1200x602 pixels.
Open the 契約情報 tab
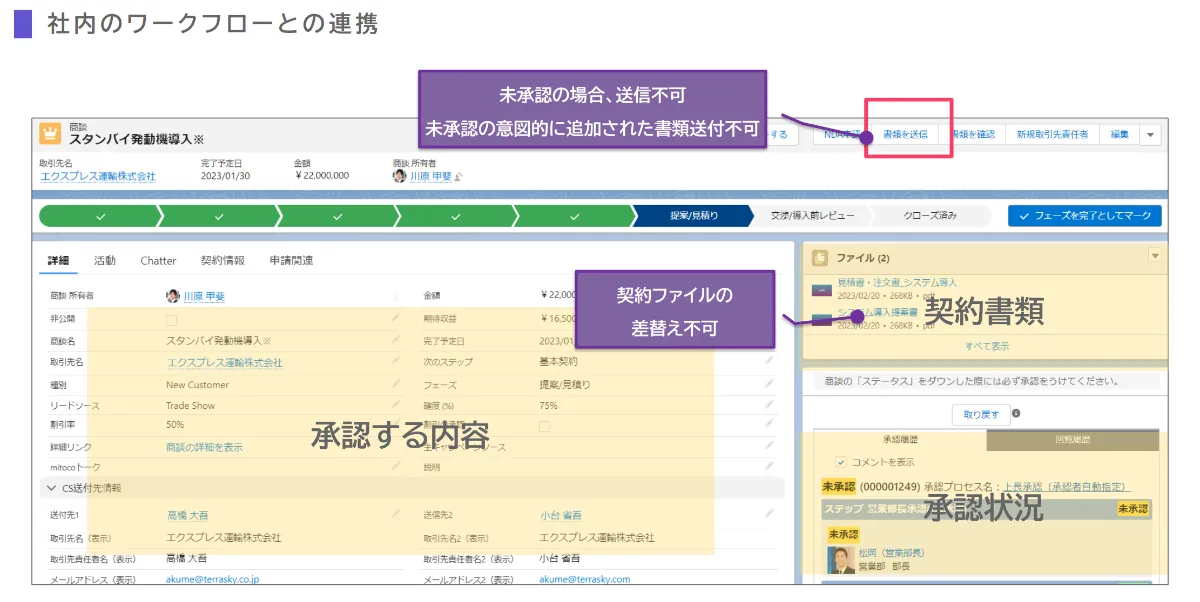[222, 260]
